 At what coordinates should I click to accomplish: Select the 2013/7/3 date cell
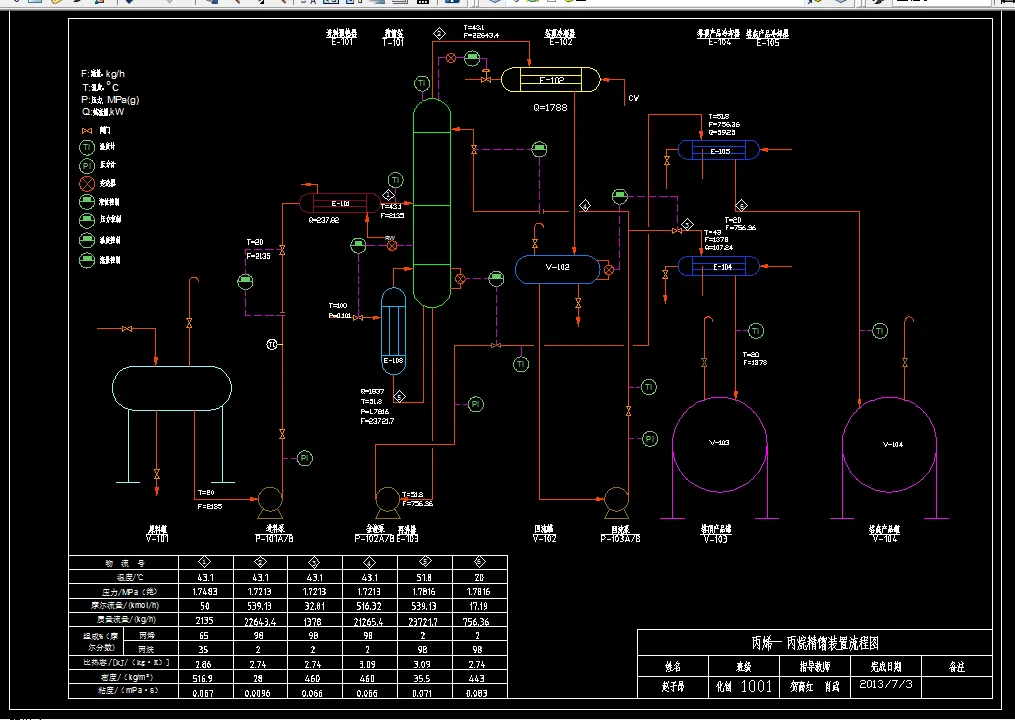(x=886, y=684)
